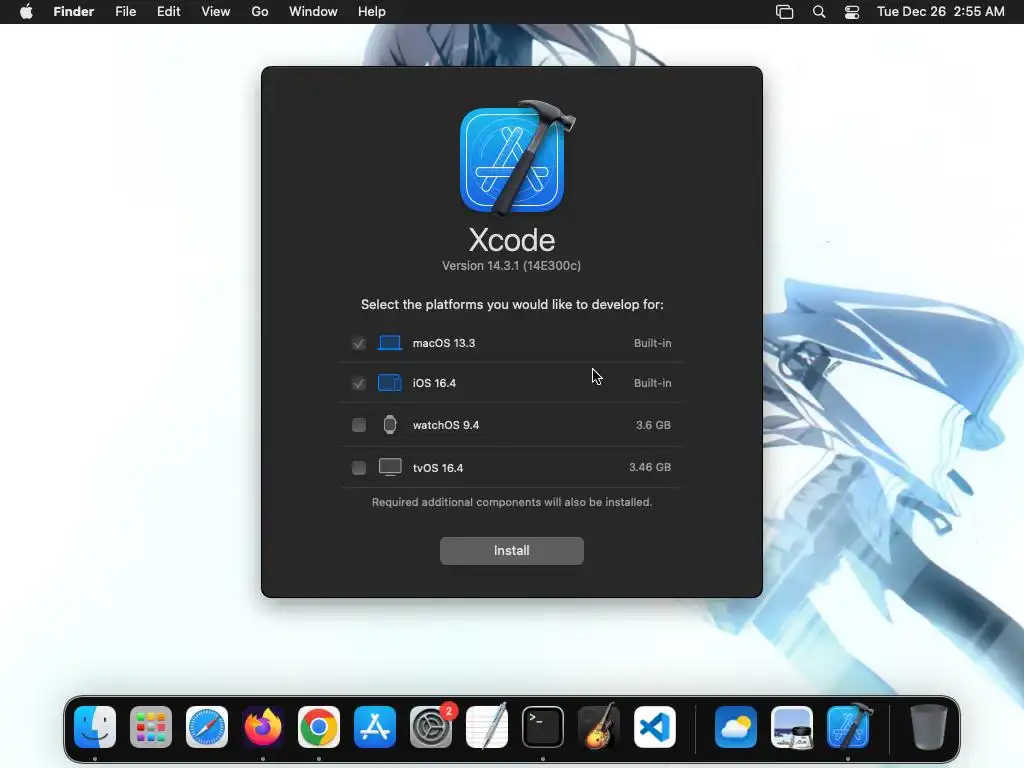The height and width of the screenshot is (768, 1024).
Task: Click the '3.46 GB' size value
Action: coord(650,467)
